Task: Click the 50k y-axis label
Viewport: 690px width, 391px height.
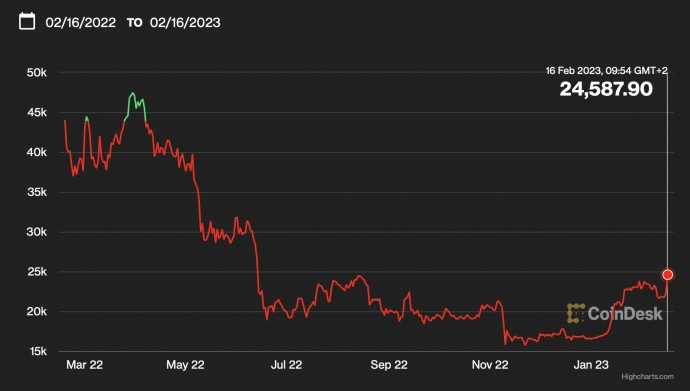Action: 37,73
